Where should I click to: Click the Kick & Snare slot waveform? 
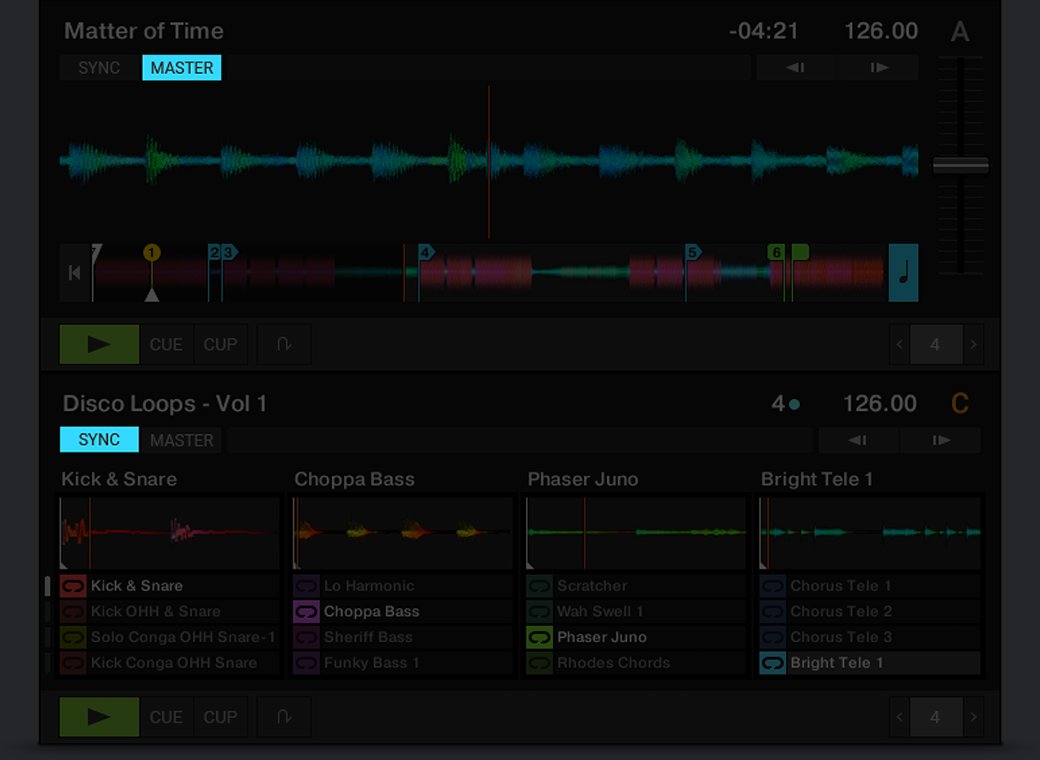click(169, 533)
